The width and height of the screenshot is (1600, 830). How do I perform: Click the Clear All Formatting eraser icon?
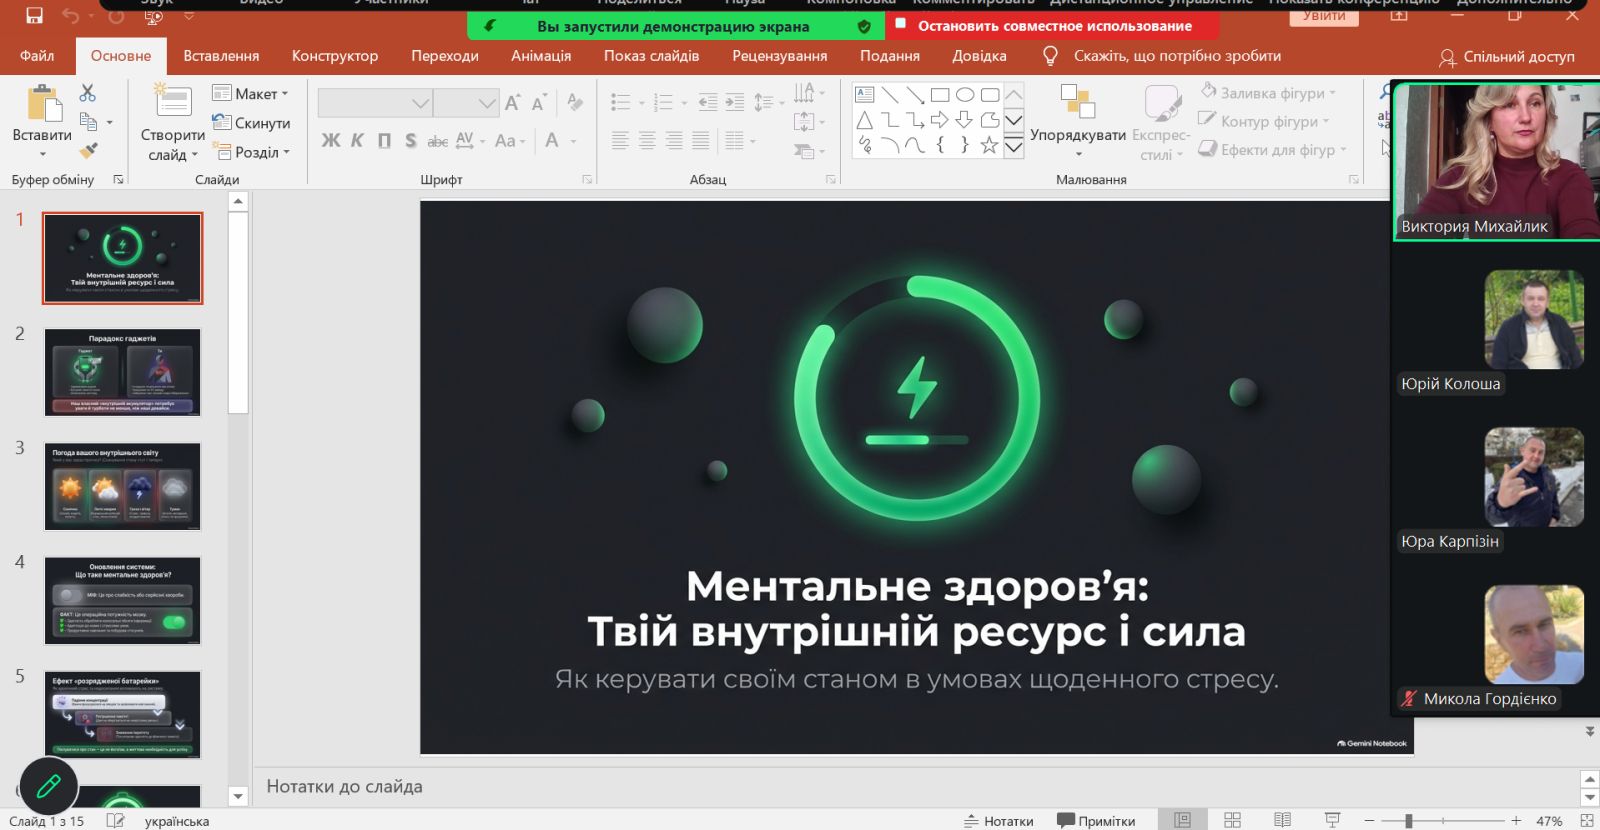pyautogui.click(x=575, y=102)
